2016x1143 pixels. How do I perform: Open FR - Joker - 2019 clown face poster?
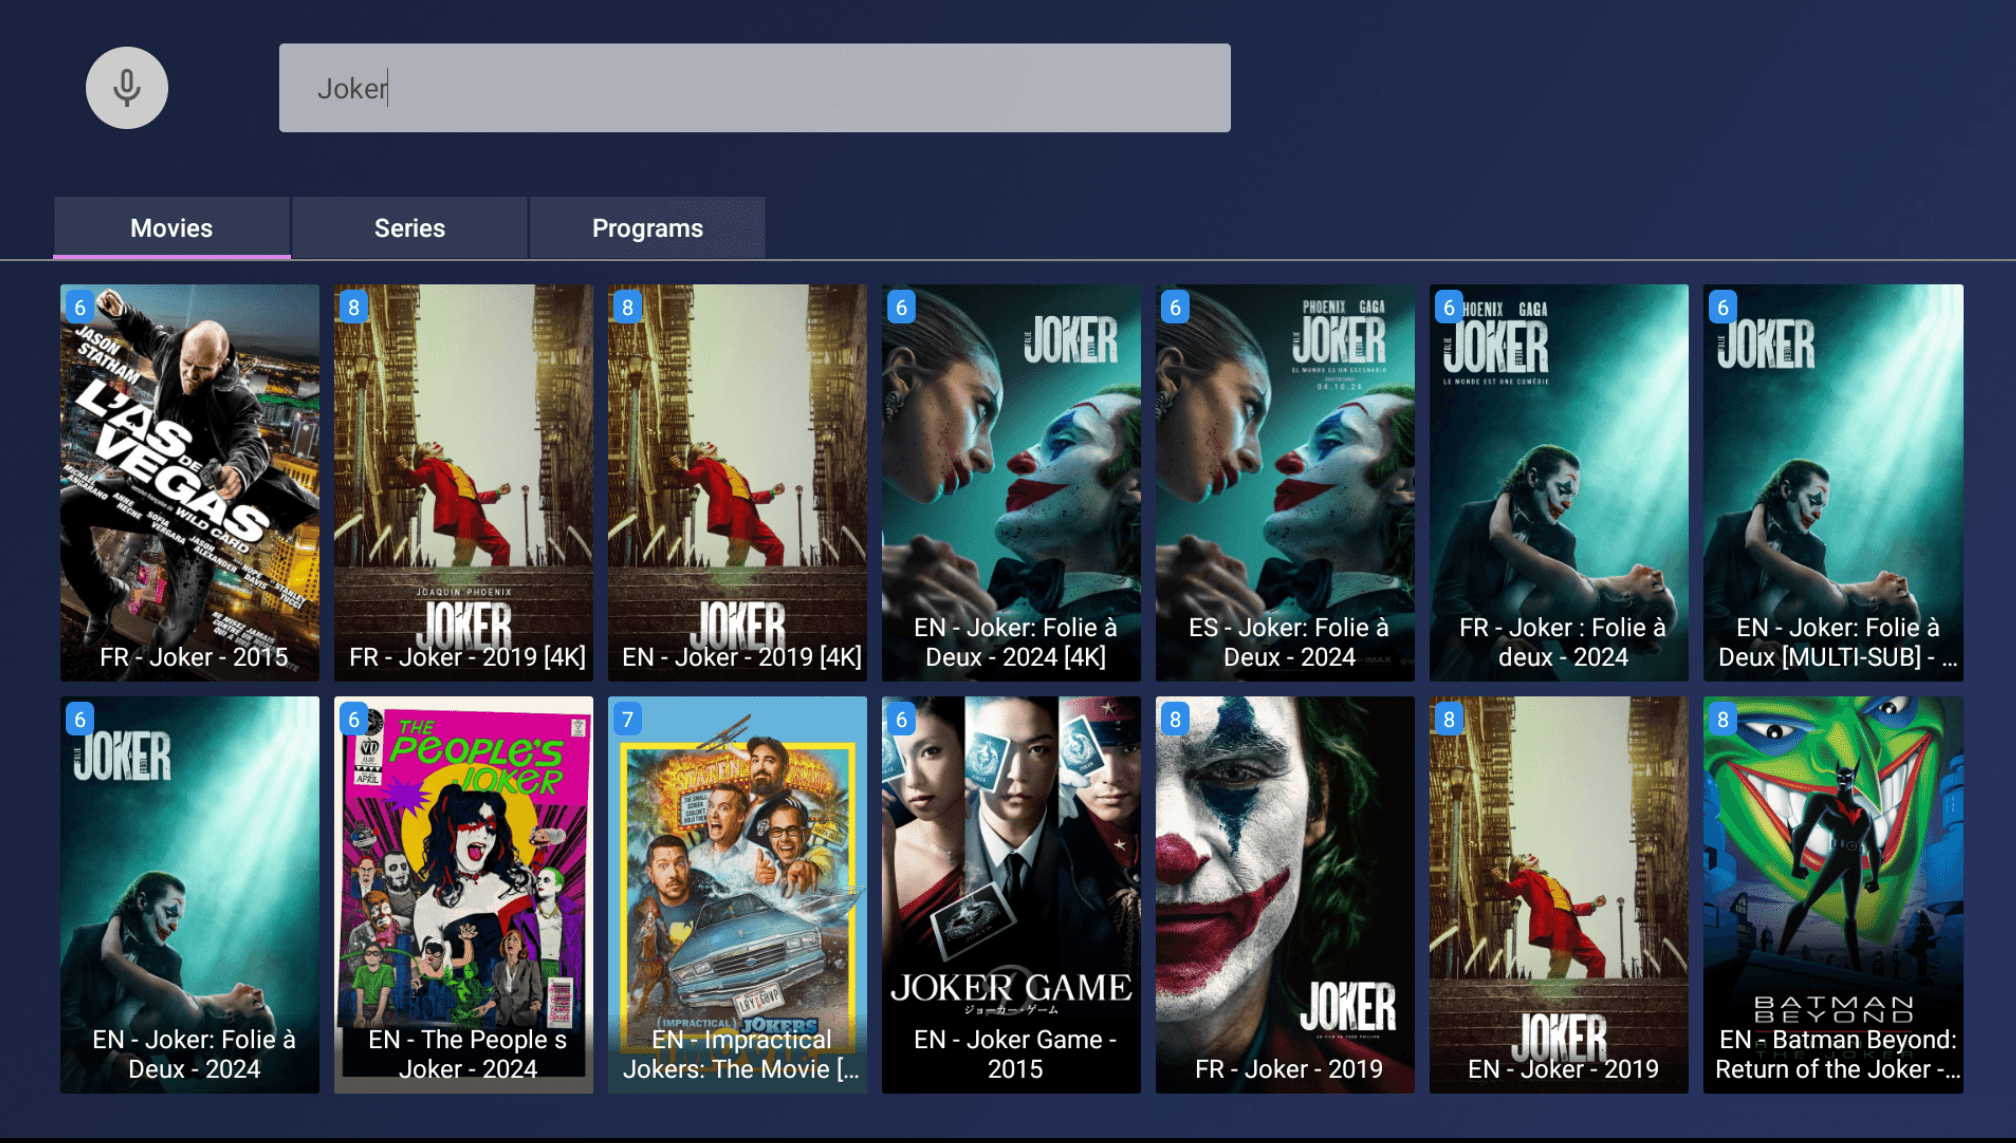pyautogui.click(x=1285, y=894)
